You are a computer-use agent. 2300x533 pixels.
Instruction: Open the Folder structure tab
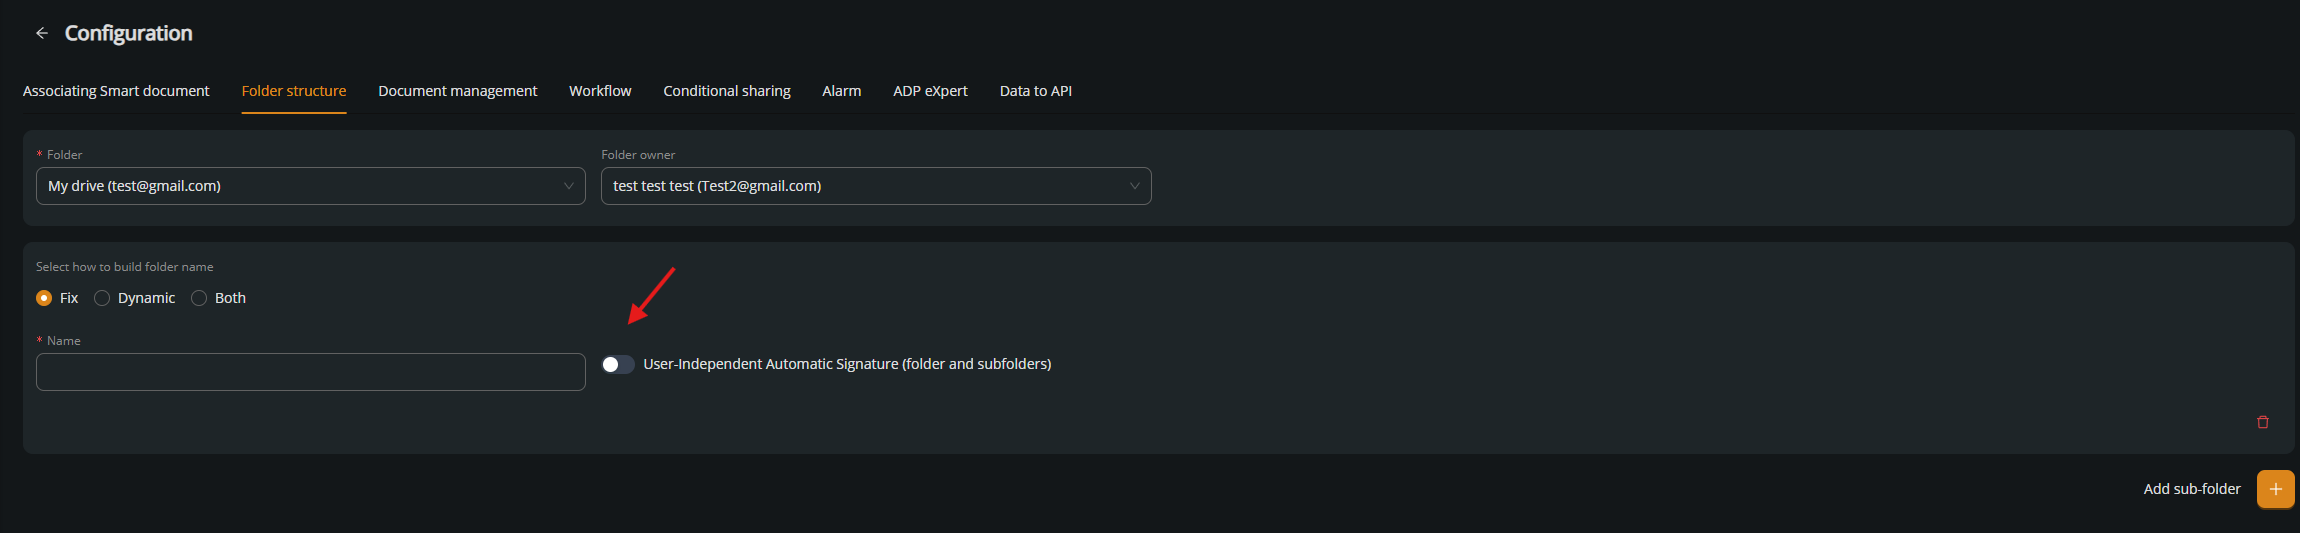pyautogui.click(x=294, y=91)
